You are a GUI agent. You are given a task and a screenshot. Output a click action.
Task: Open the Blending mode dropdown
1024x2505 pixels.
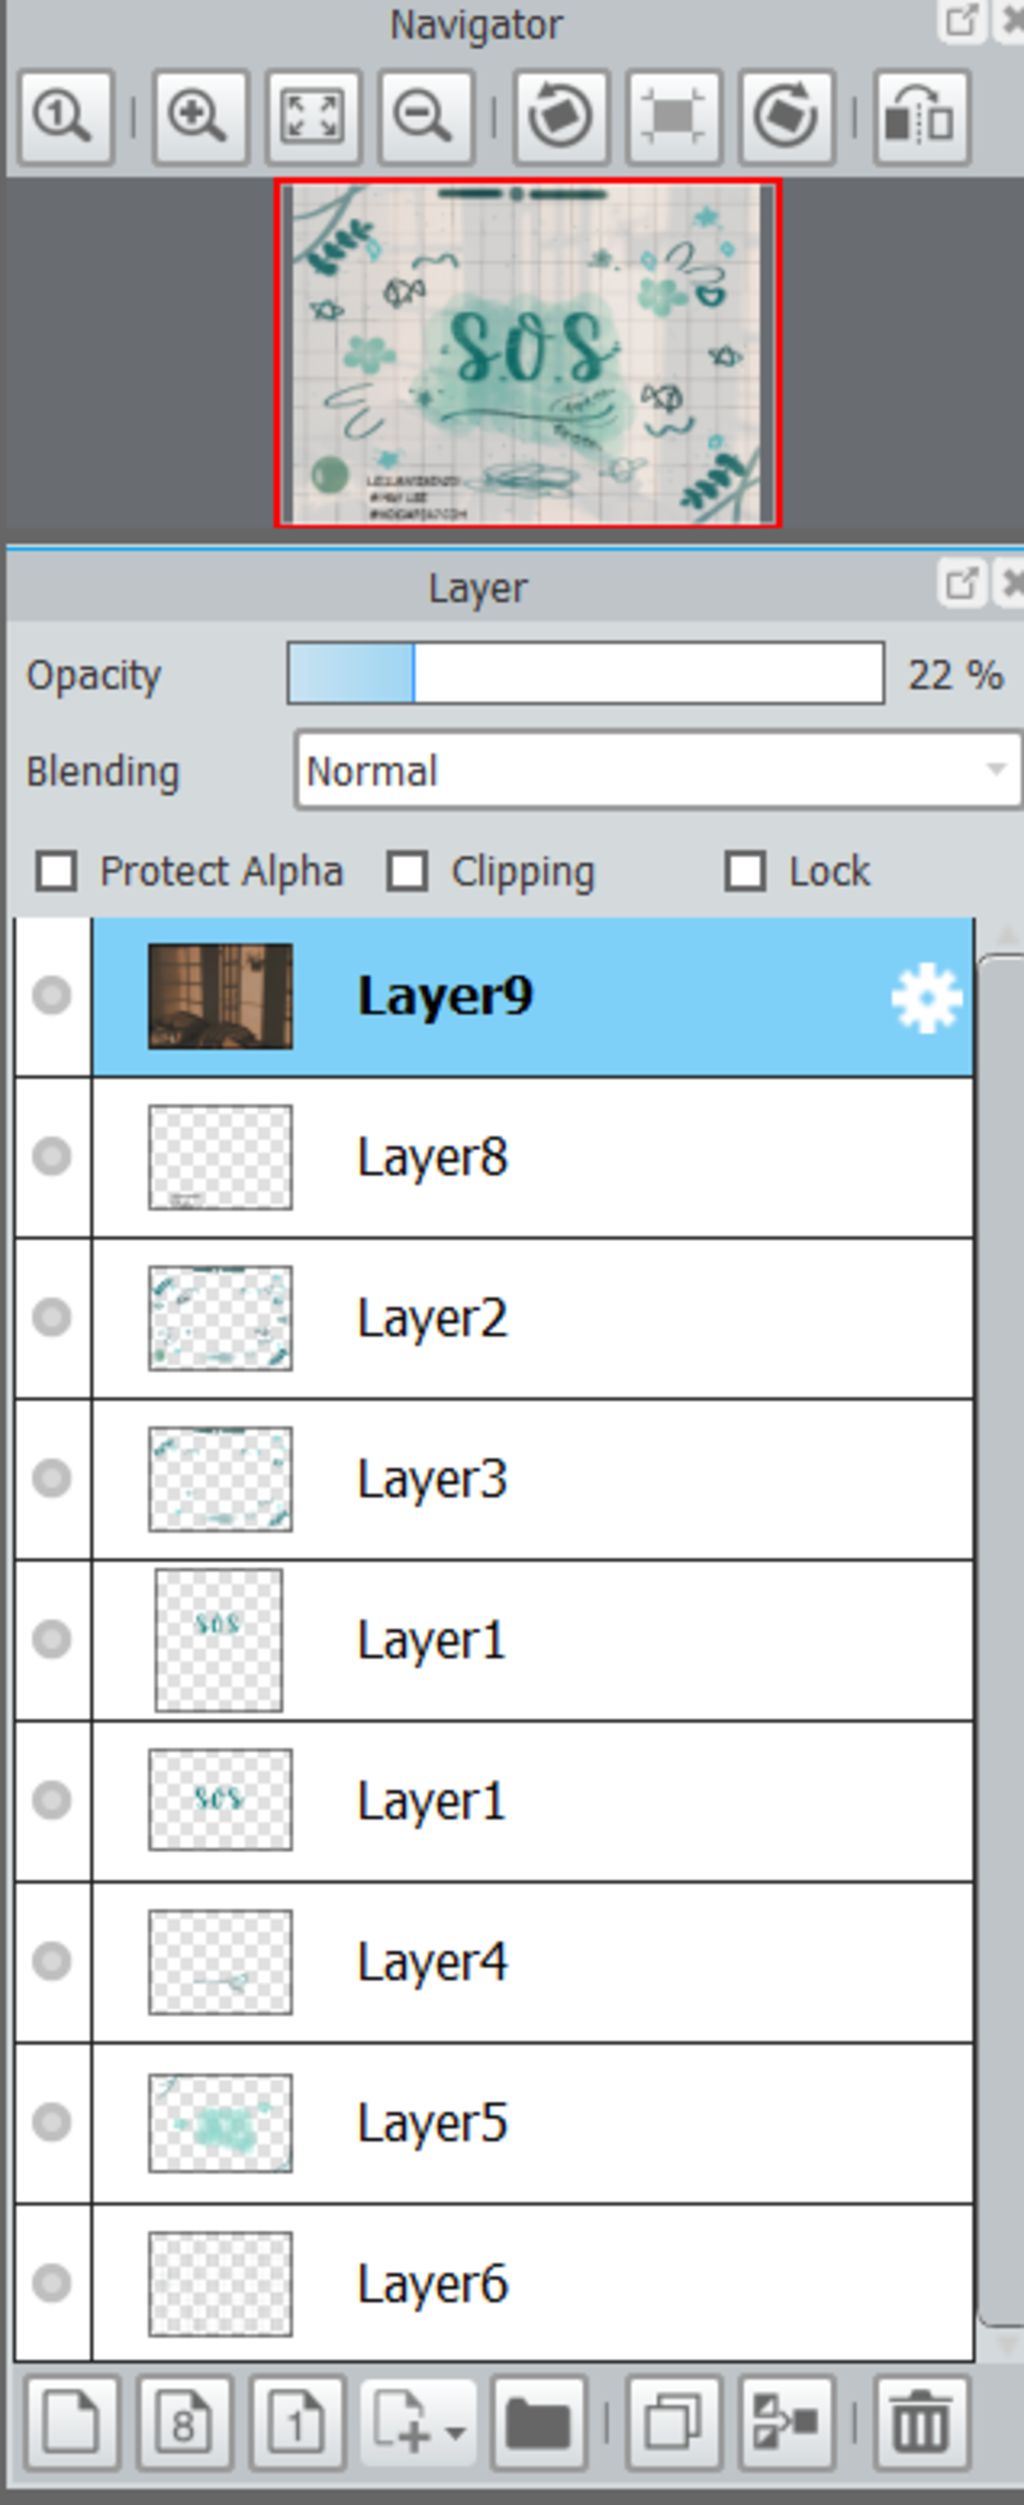coord(658,771)
